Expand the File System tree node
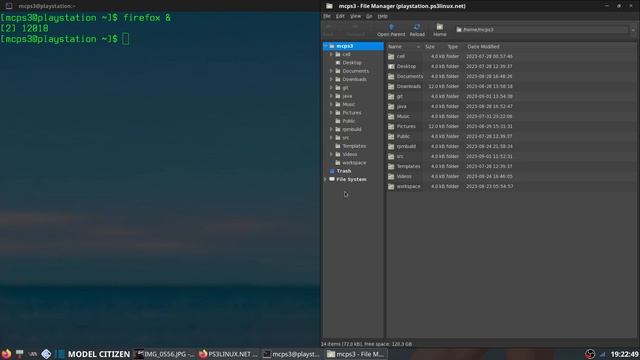Image resolution: width=640 pixels, height=360 pixels. (x=325, y=179)
